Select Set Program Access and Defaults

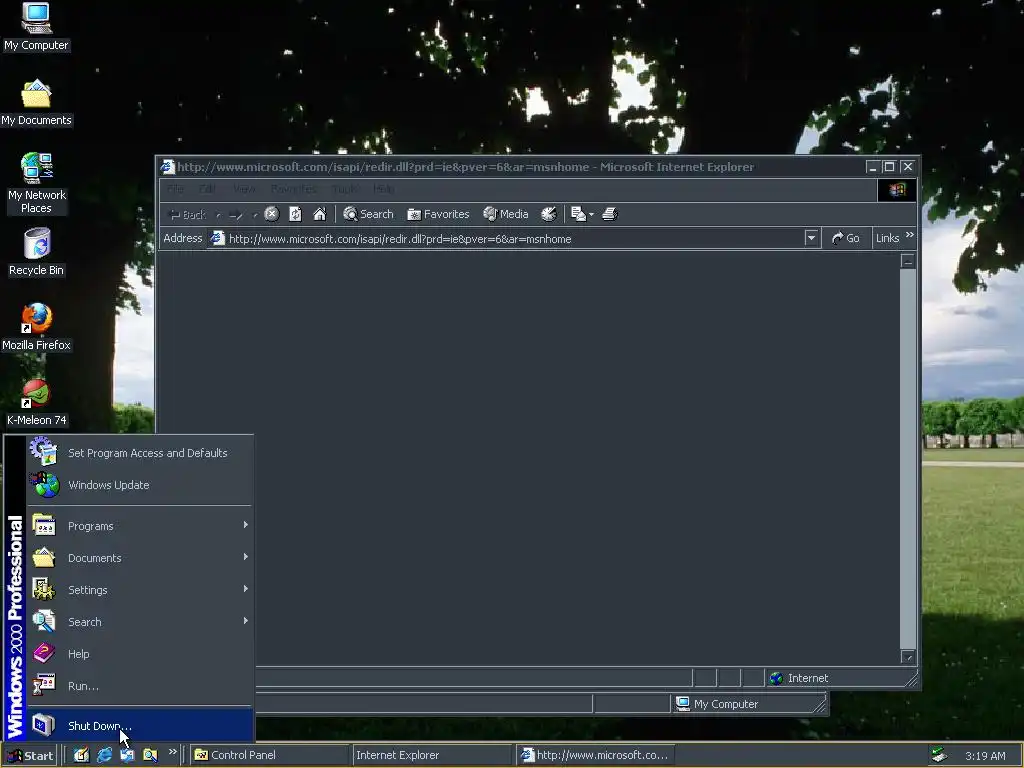[x=140, y=453]
